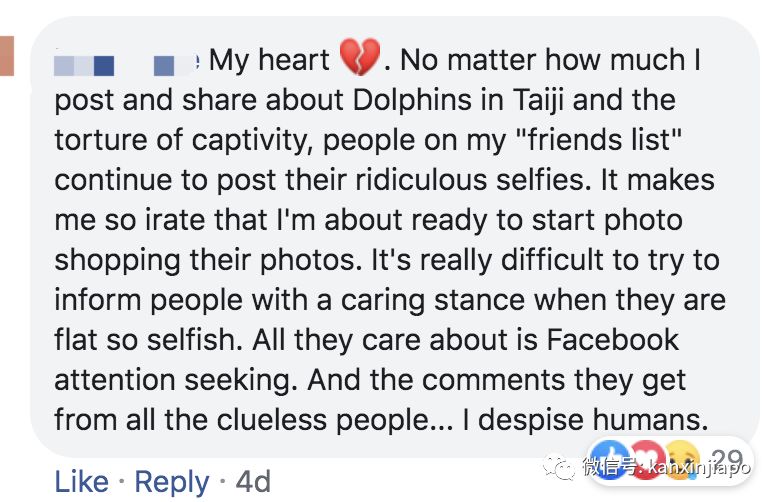This screenshot has height=502, width=776.
Task: Click the commenter avatar at the left edge
Action: (x=6, y=55)
